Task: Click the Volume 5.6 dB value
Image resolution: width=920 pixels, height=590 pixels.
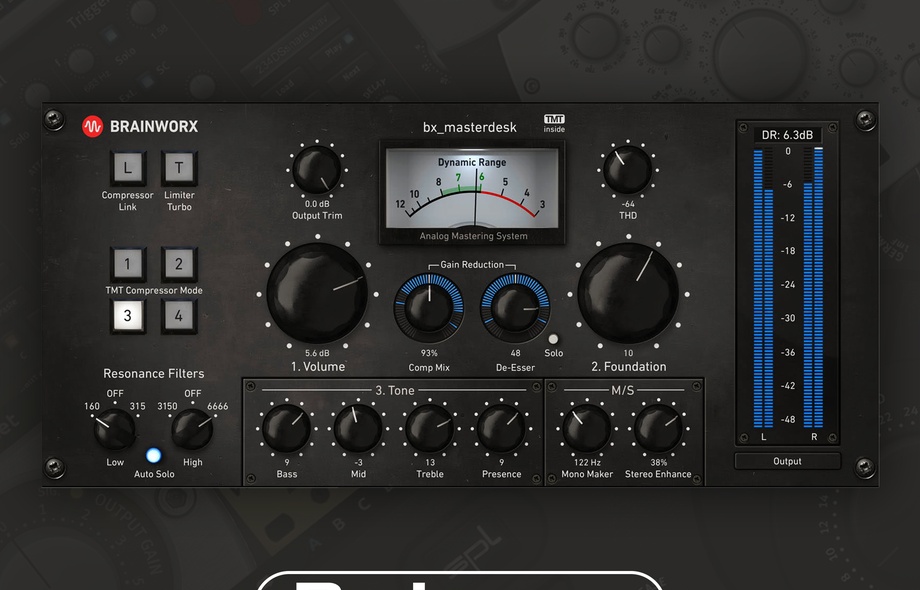Action: pyautogui.click(x=317, y=353)
